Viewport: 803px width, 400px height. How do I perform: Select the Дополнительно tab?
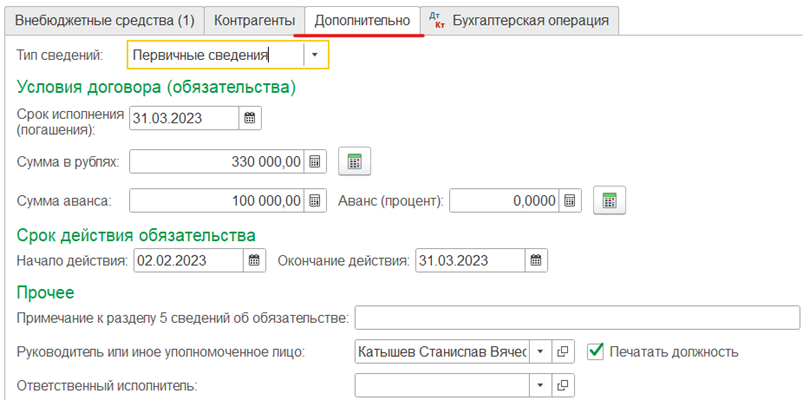click(x=363, y=21)
